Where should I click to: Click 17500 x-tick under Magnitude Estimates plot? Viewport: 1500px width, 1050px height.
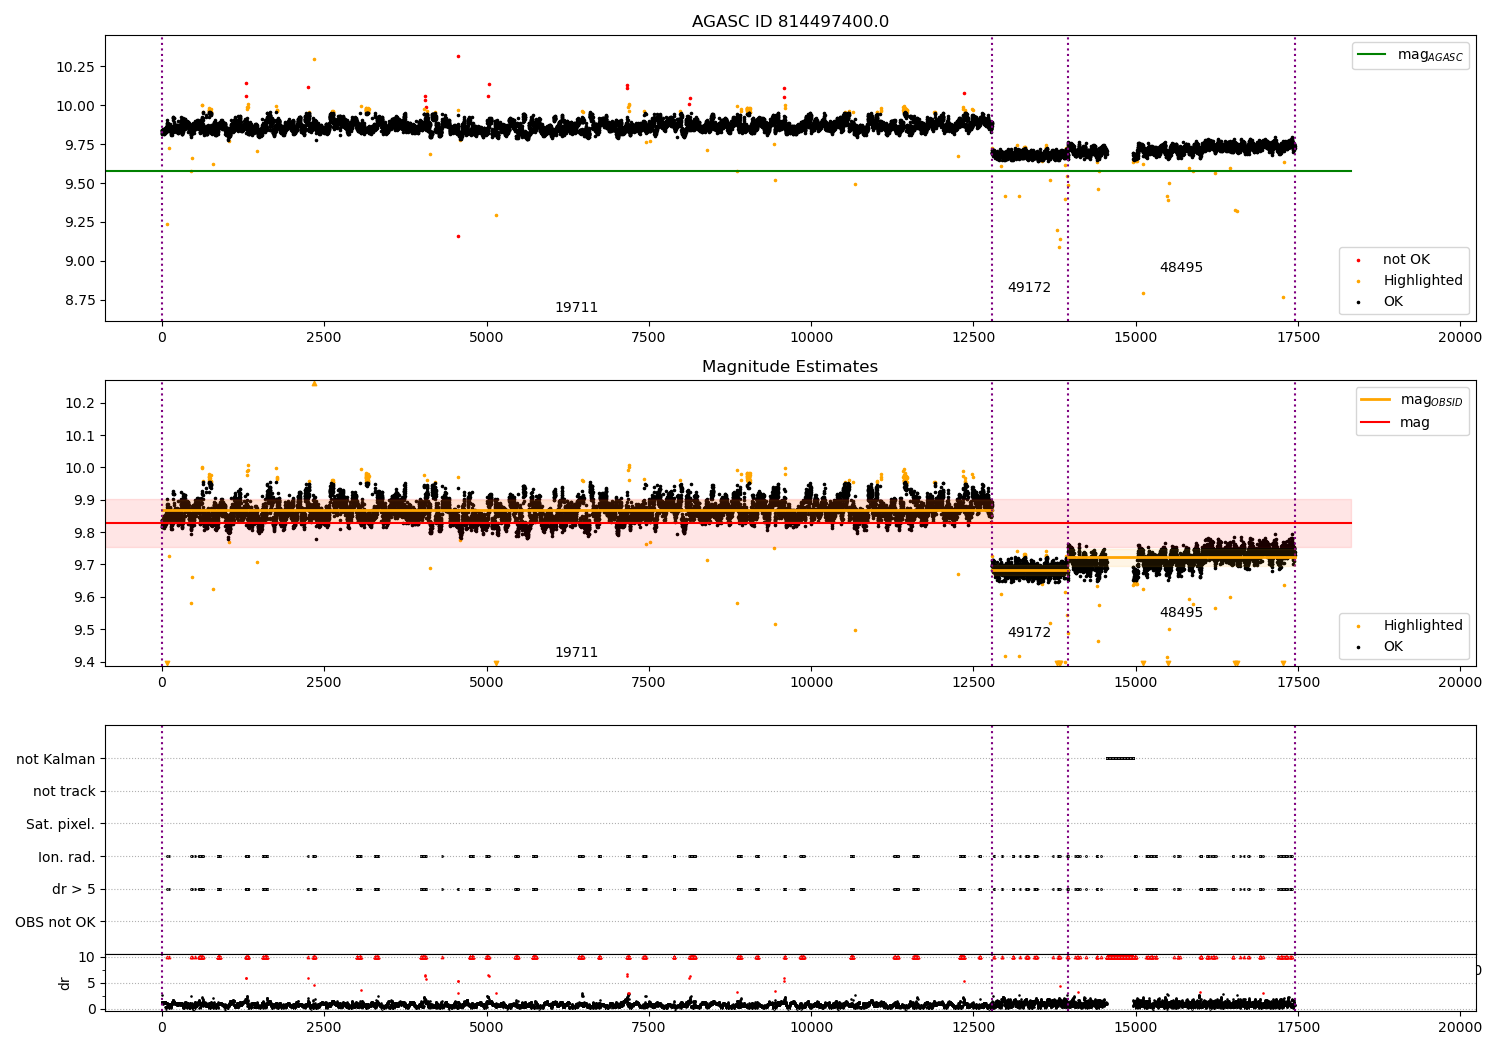pos(1298,682)
